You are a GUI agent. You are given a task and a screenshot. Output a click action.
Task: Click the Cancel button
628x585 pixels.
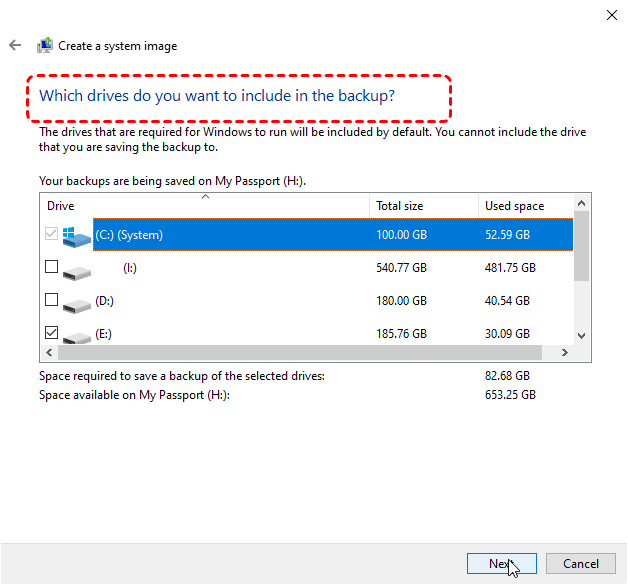[x=580, y=564]
